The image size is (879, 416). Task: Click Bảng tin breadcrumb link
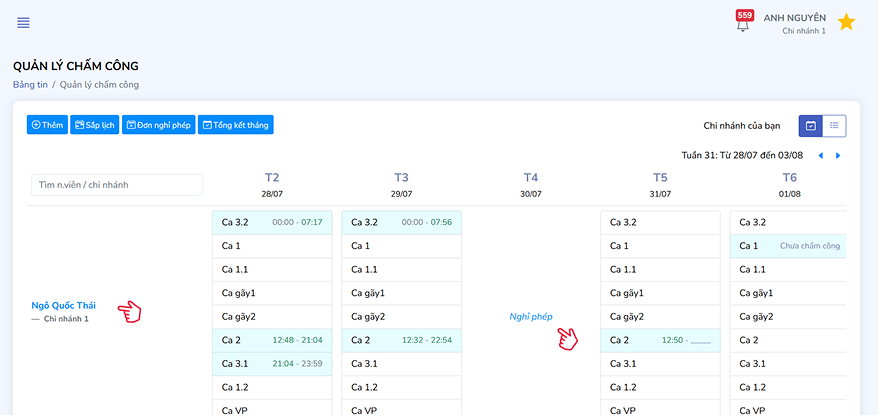(x=30, y=84)
